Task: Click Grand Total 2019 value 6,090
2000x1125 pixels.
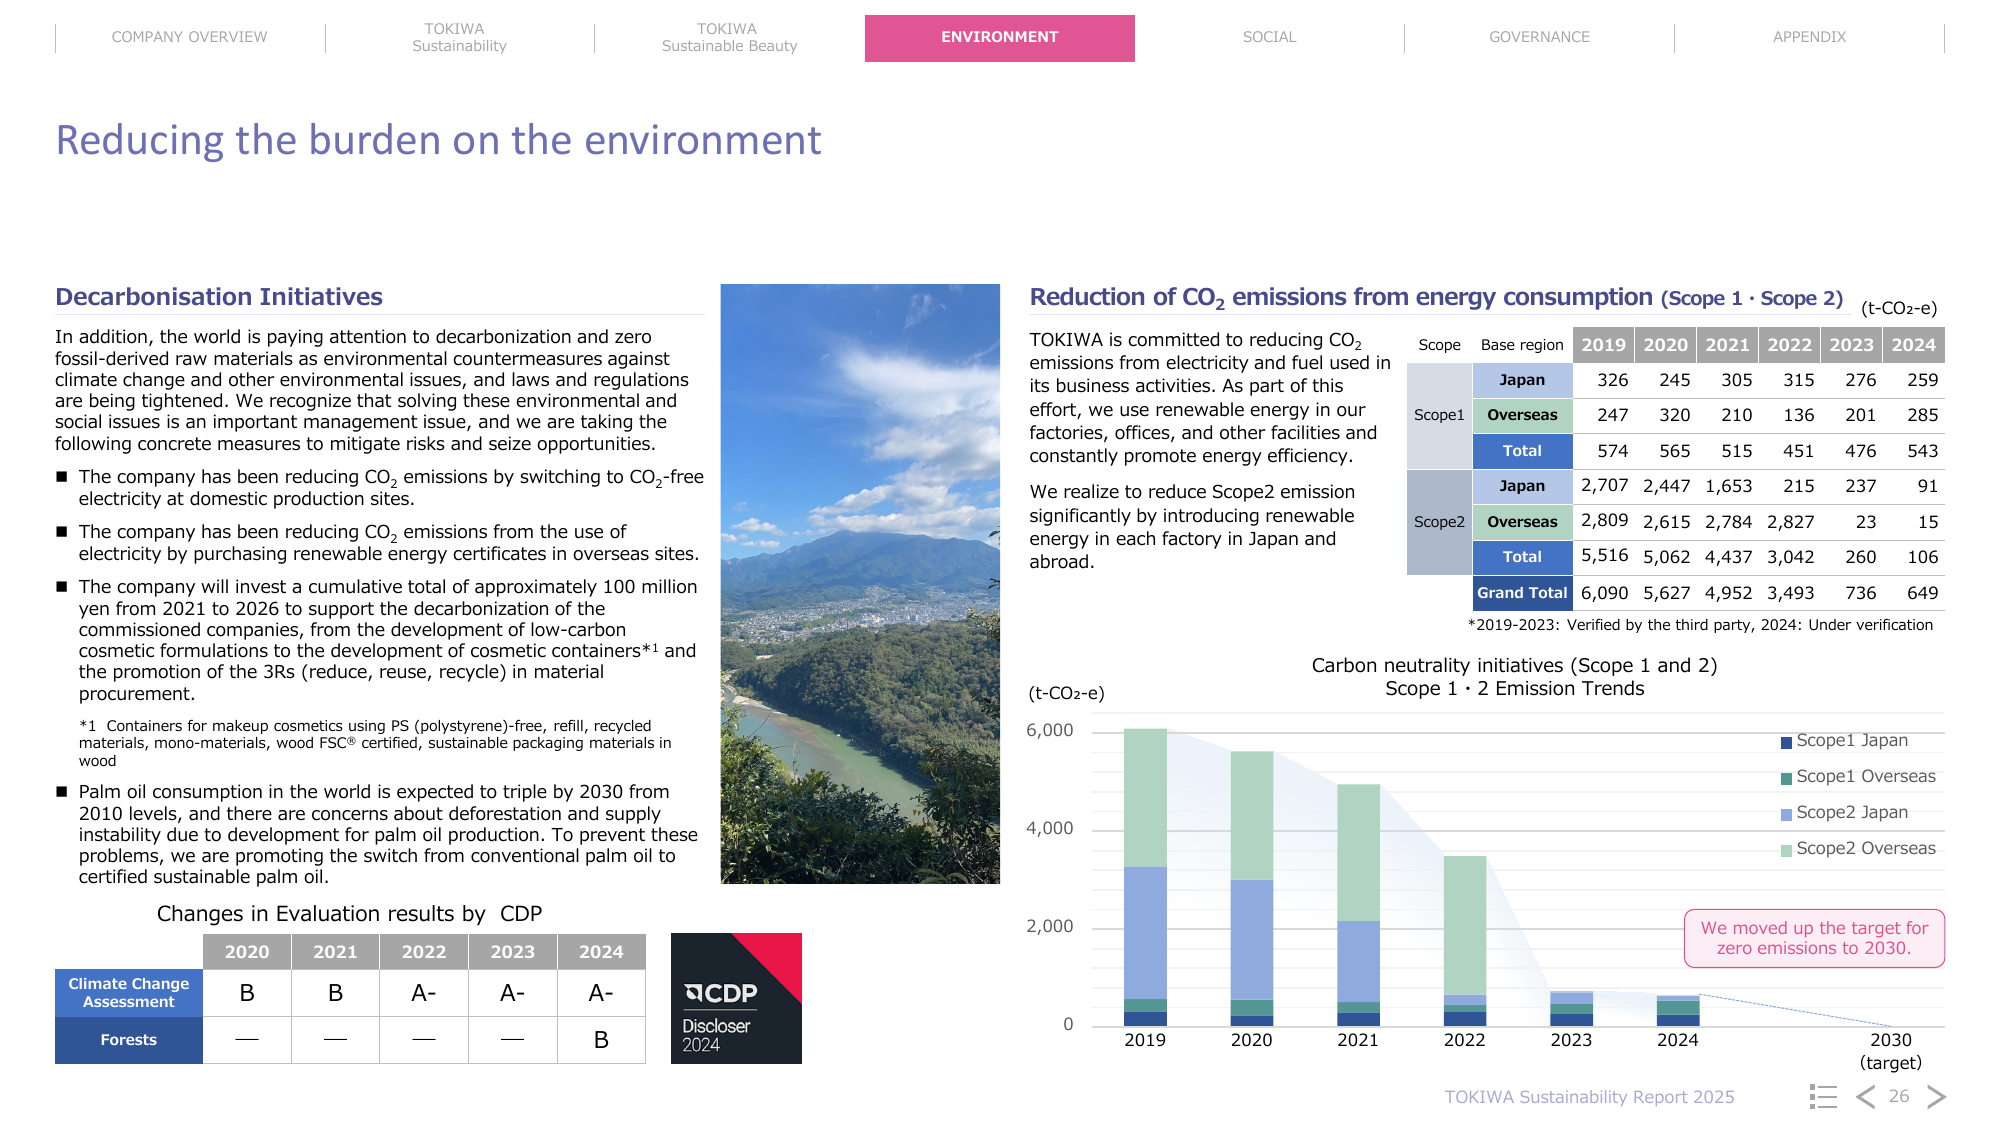Action: point(1604,593)
